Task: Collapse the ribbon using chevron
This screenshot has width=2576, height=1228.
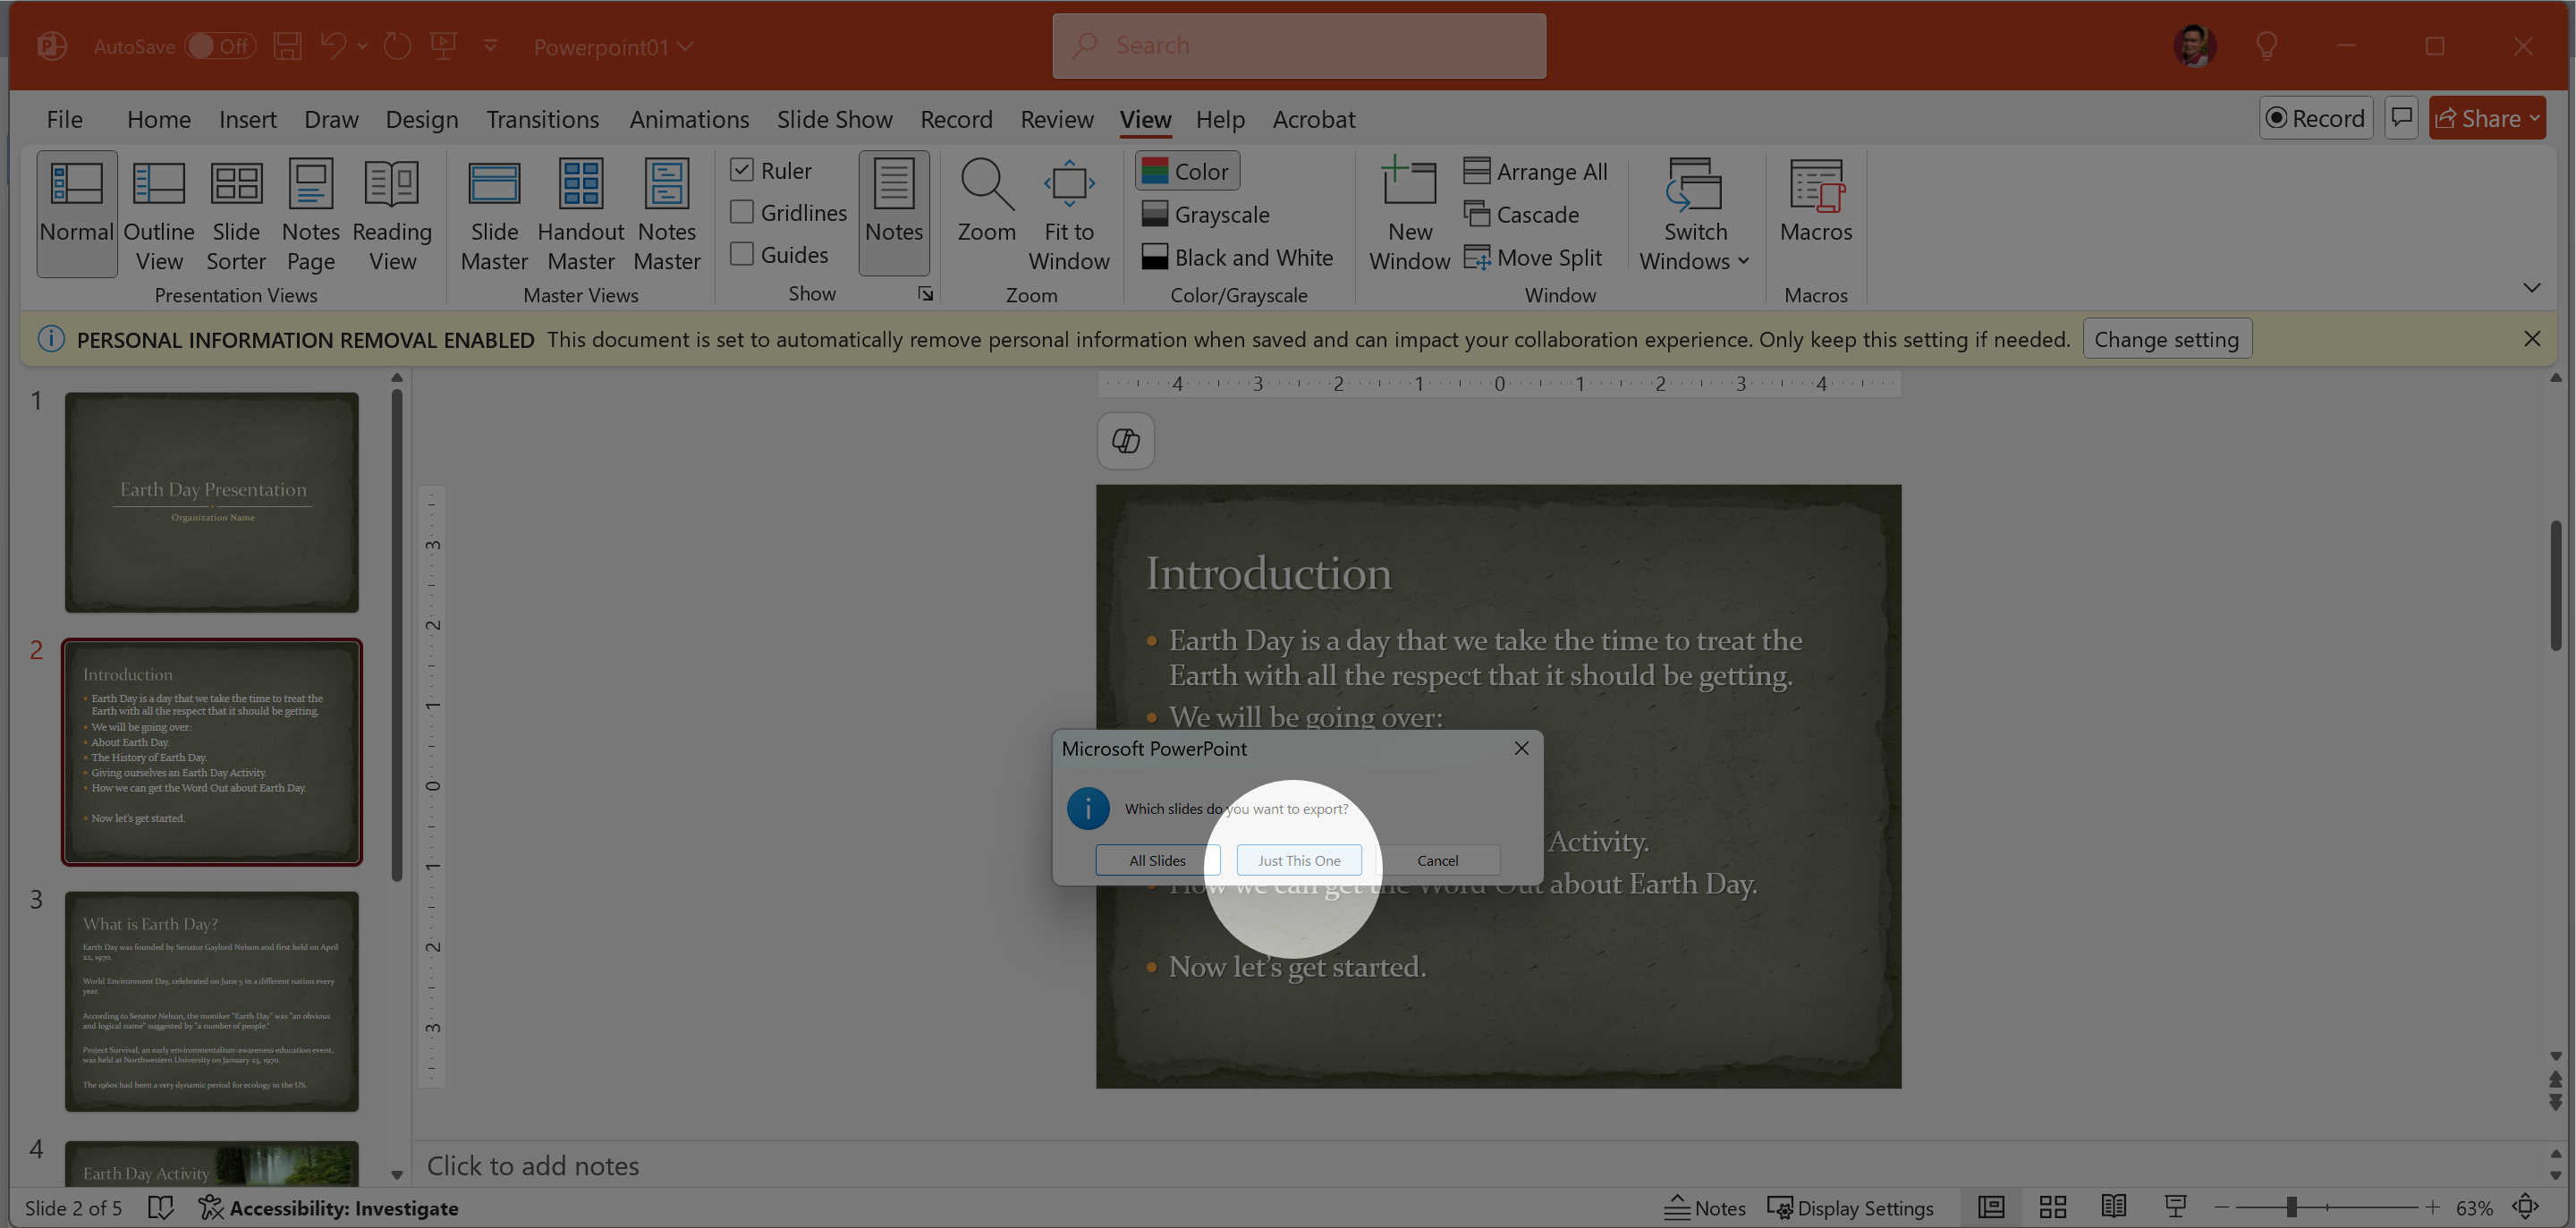Action: [x=2531, y=288]
